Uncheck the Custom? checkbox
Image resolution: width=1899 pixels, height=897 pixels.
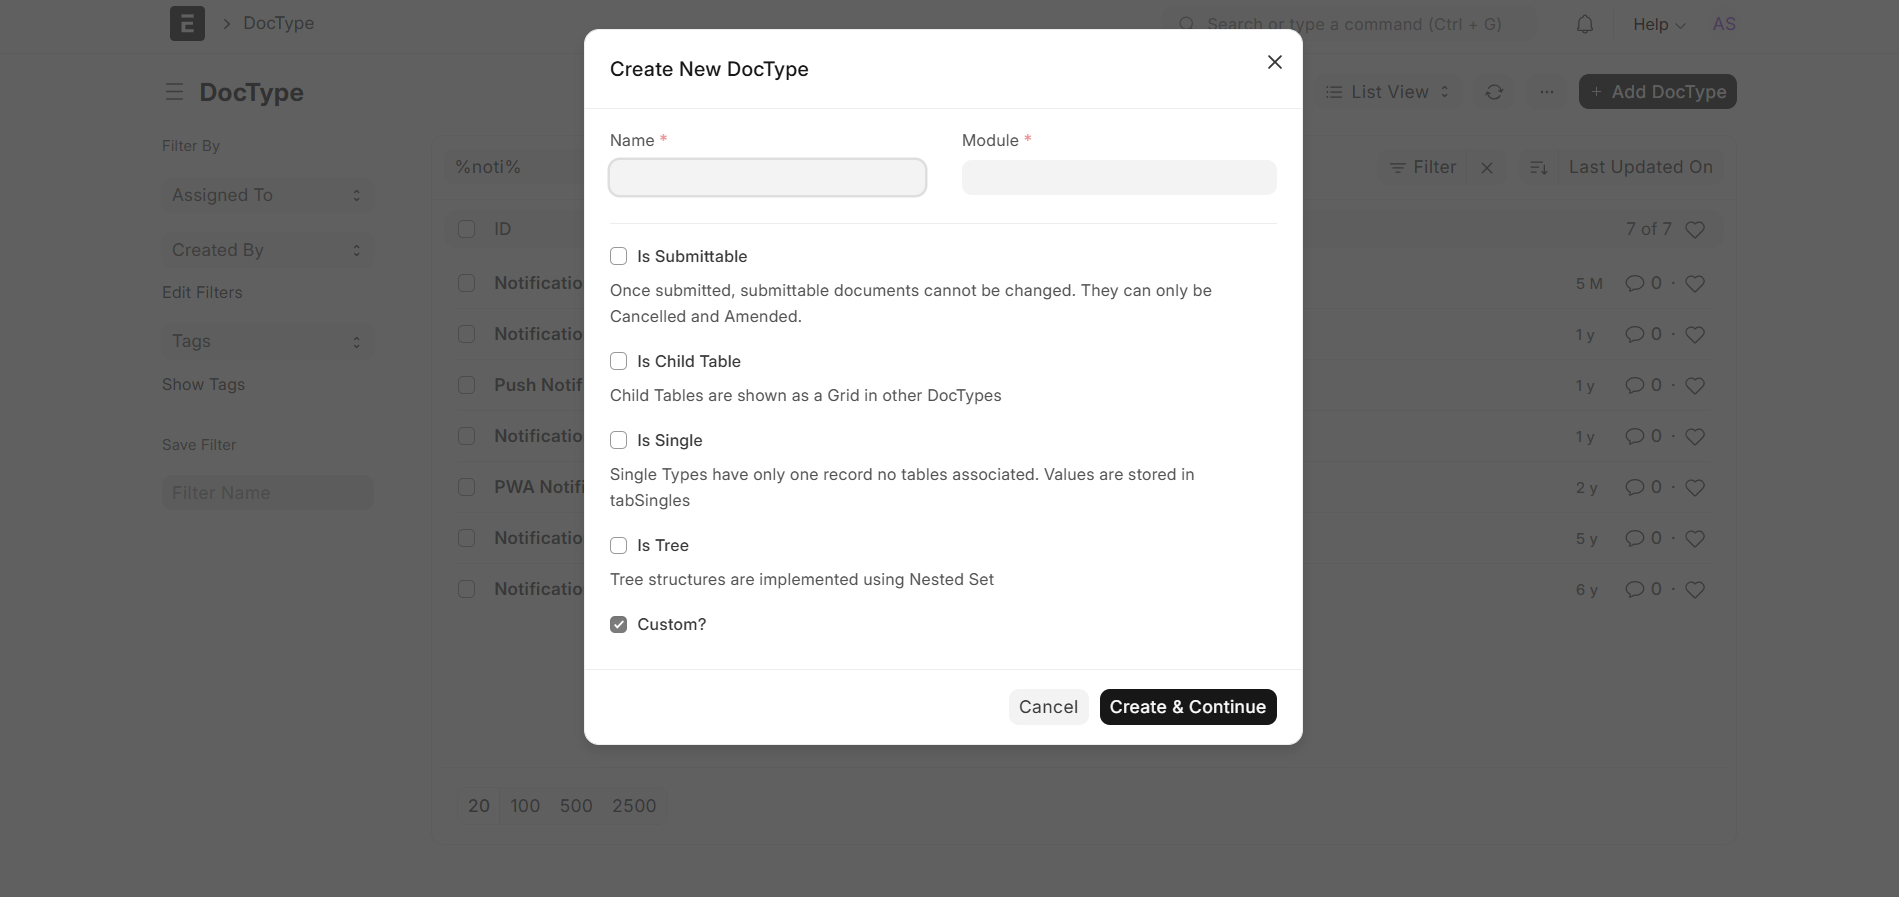(x=619, y=624)
